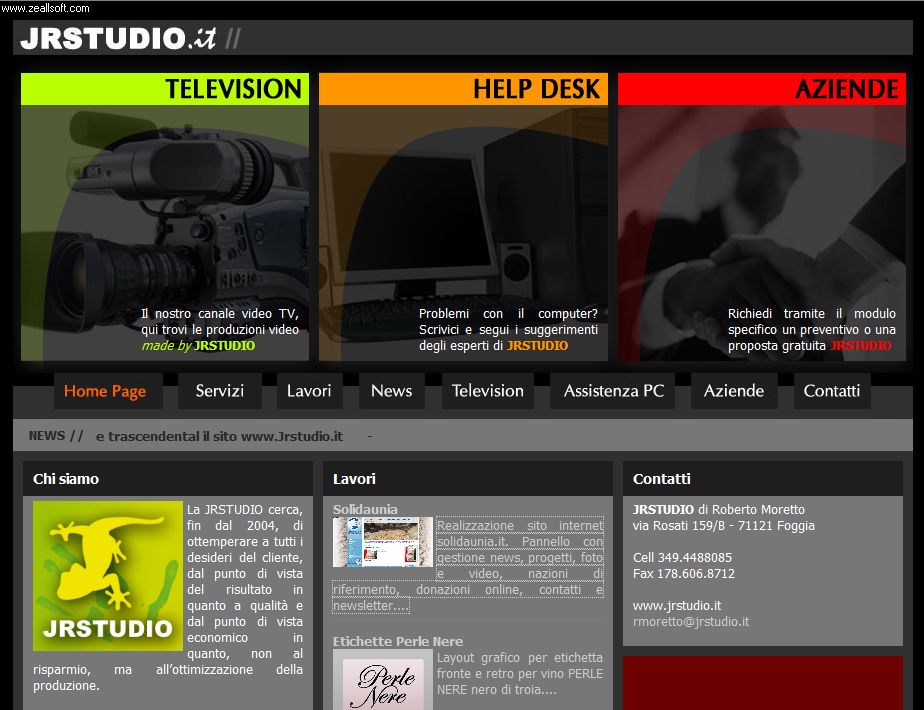Click the yellow gecko JRSTUDIO logo image

pos(108,576)
